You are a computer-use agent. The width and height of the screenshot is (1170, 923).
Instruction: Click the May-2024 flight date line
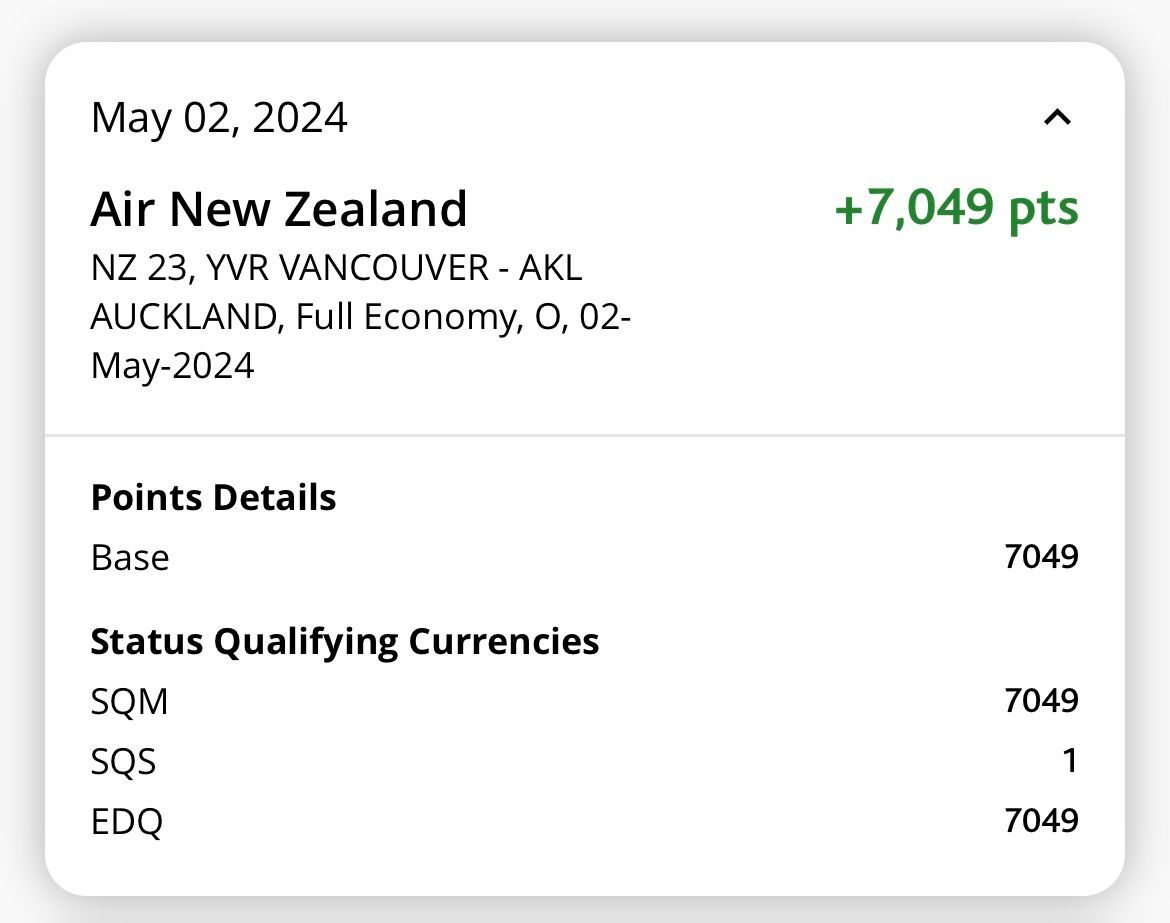pyautogui.click(x=172, y=366)
